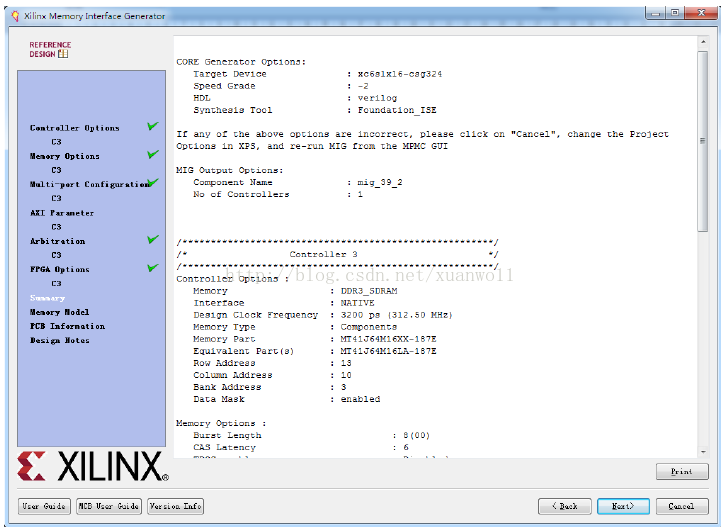Click Next to continue

(x=623, y=506)
